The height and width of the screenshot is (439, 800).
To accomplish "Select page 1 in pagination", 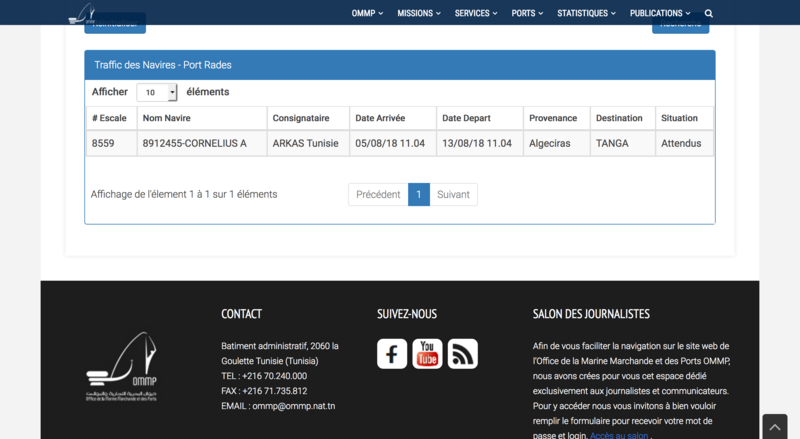I will coord(419,194).
